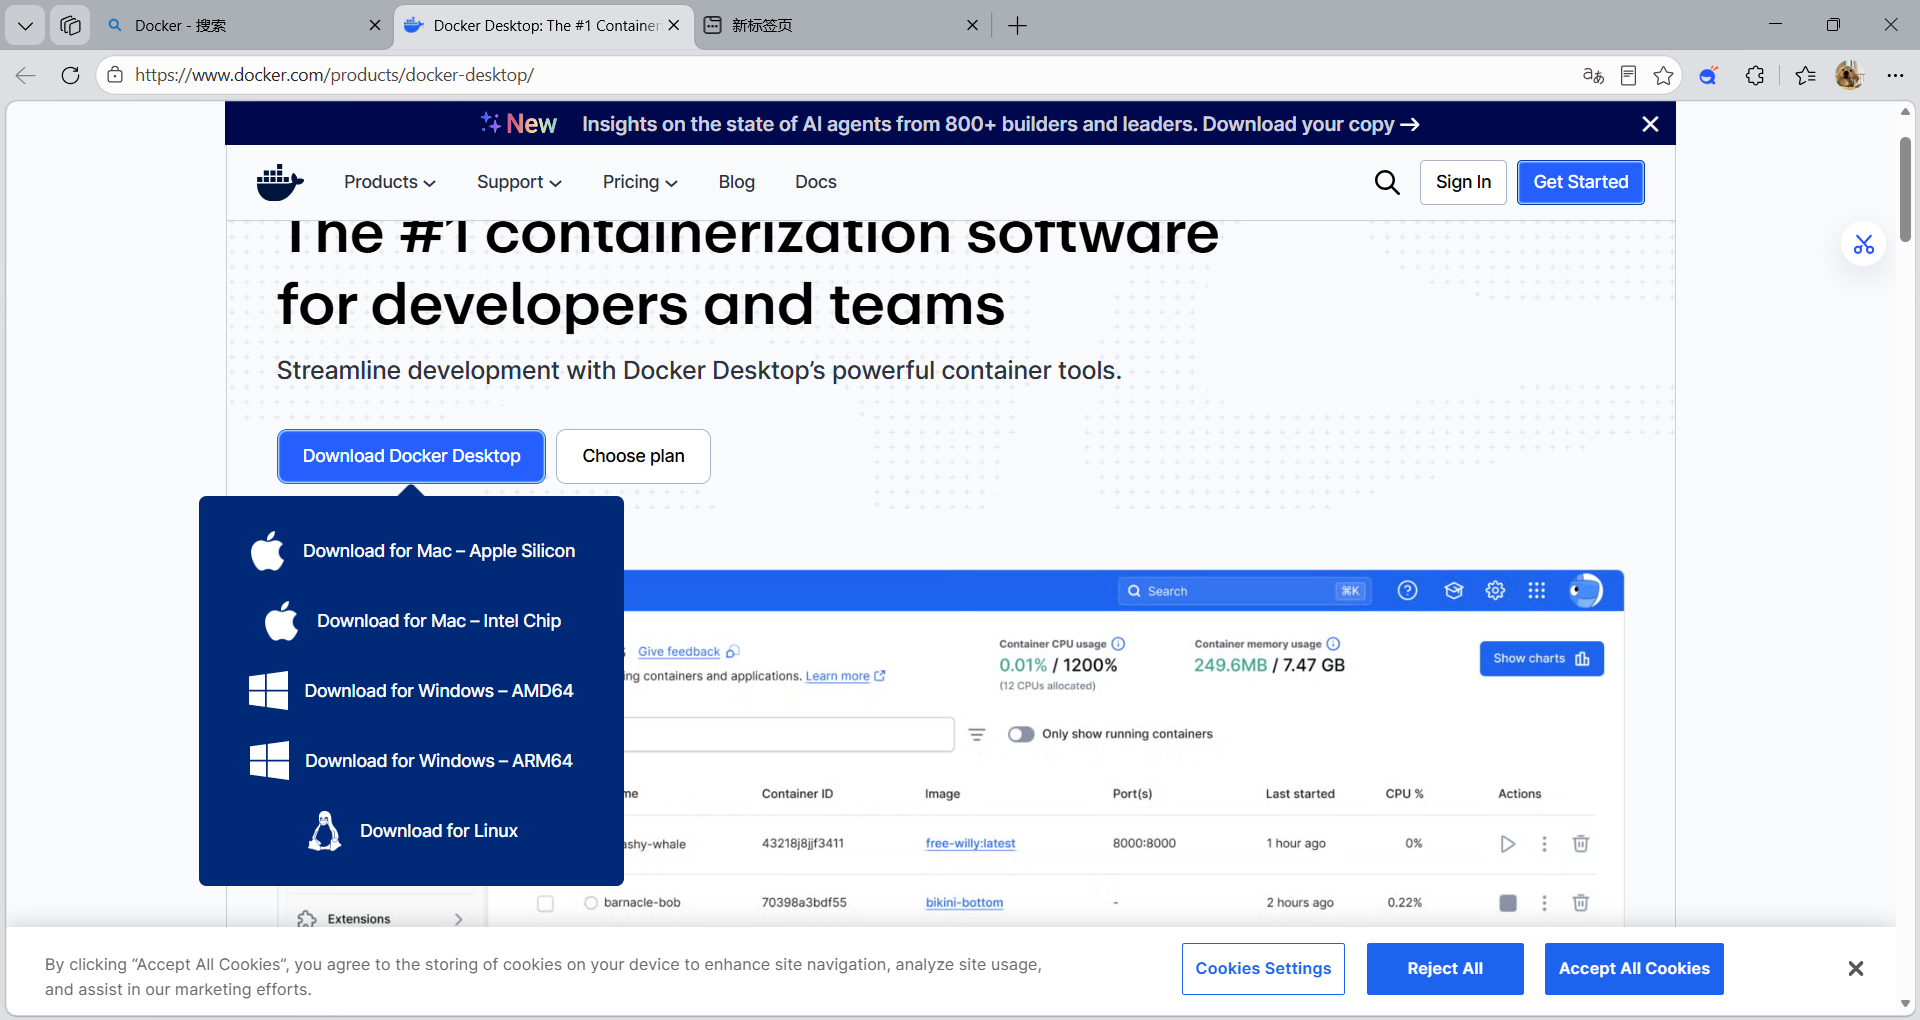This screenshot has width=1920, height=1020.
Task: Click the learning center icon in dashboard preview
Action: (1454, 591)
